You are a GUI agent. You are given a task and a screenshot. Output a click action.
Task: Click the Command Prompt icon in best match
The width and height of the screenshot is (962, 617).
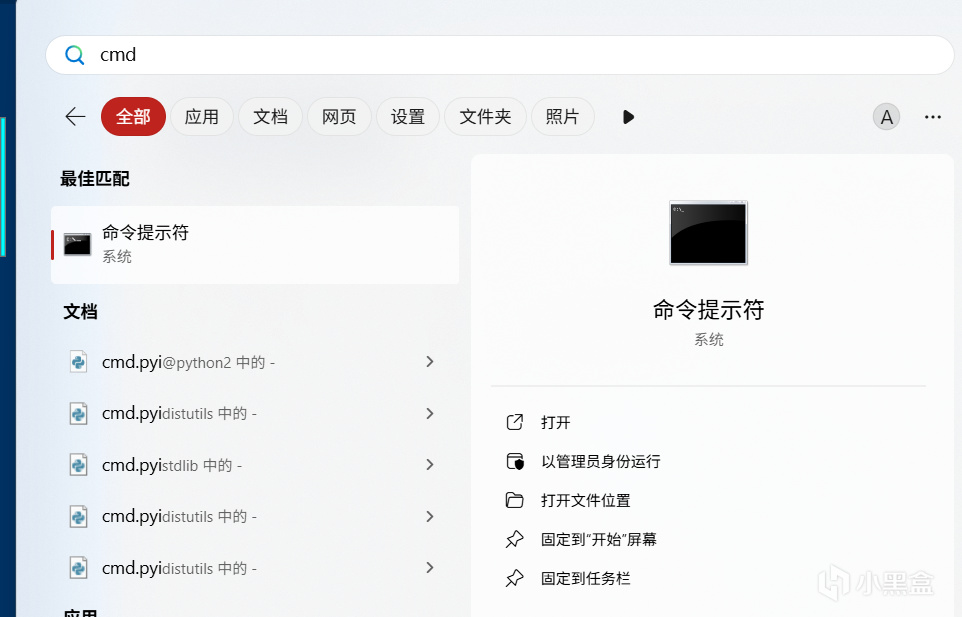pyautogui.click(x=77, y=245)
